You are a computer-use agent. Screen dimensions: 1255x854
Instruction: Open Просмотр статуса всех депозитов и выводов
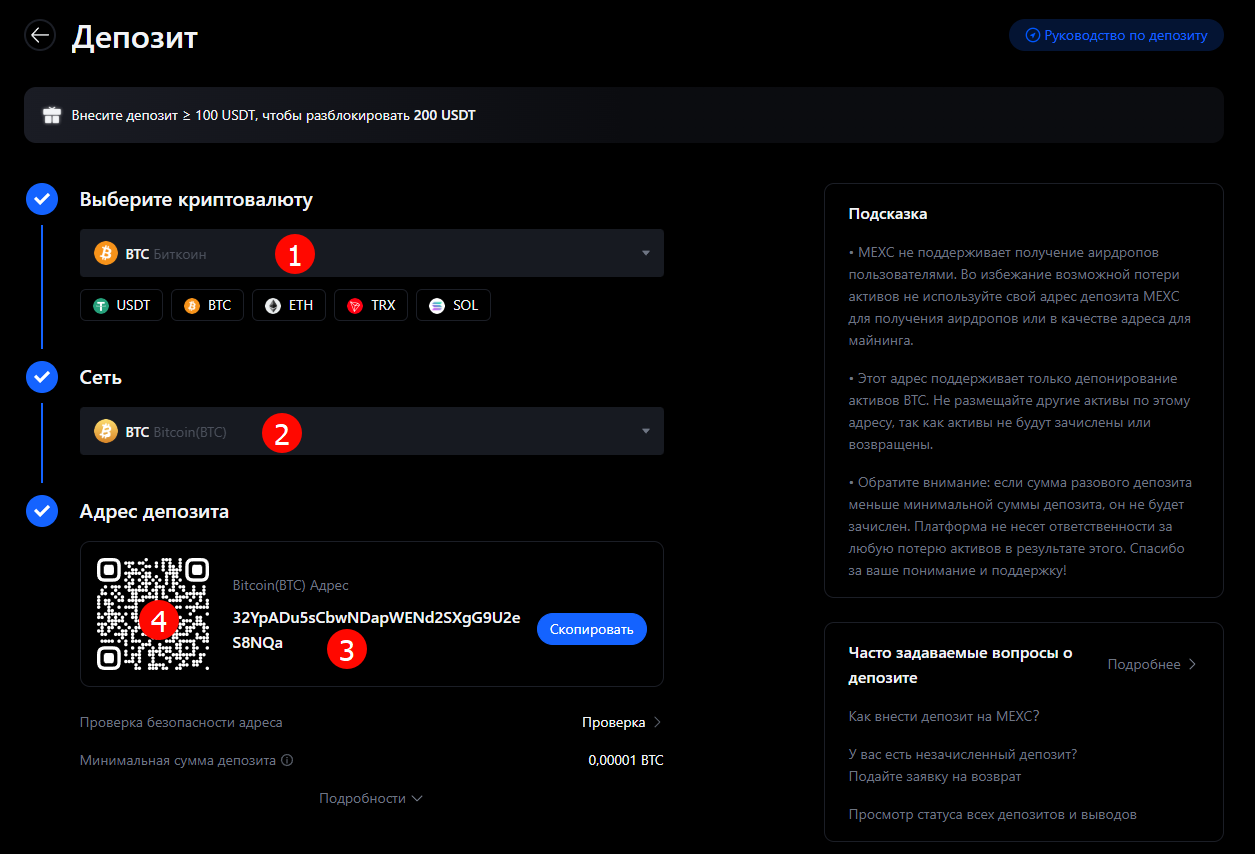coord(993,814)
